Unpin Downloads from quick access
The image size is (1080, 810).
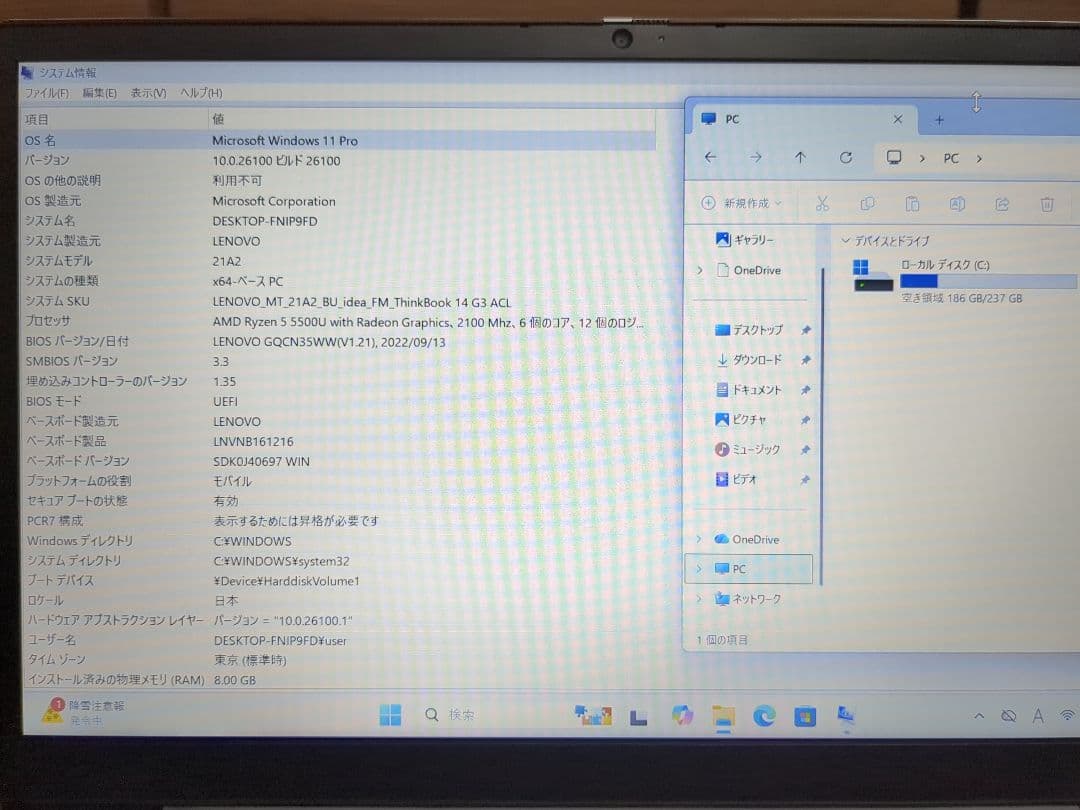pyautogui.click(x=805, y=359)
